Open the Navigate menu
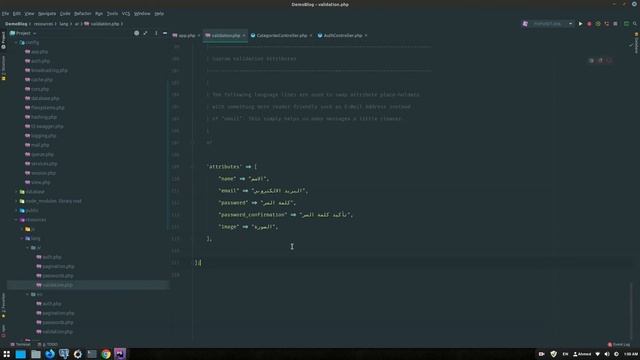The height and width of the screenshot is (360, 640). (x=47, y=13)
